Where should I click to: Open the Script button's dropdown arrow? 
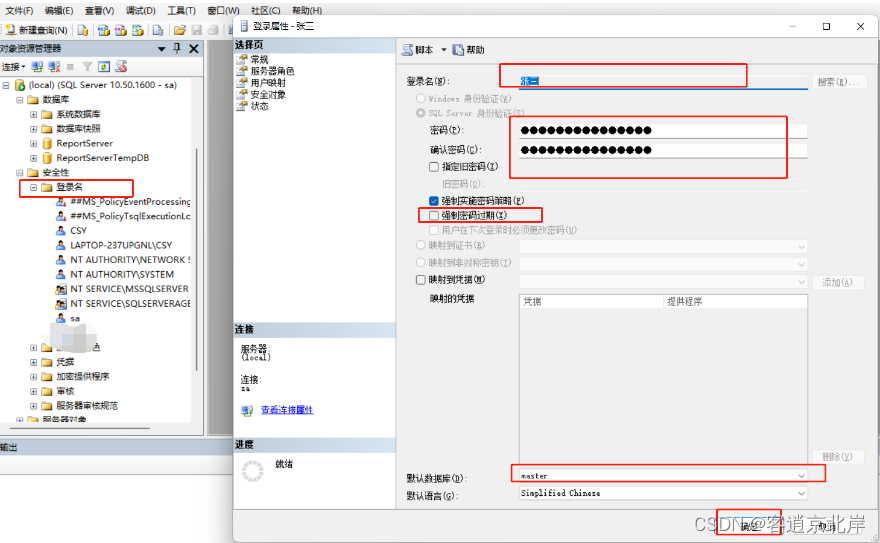(x=444, y=50)
